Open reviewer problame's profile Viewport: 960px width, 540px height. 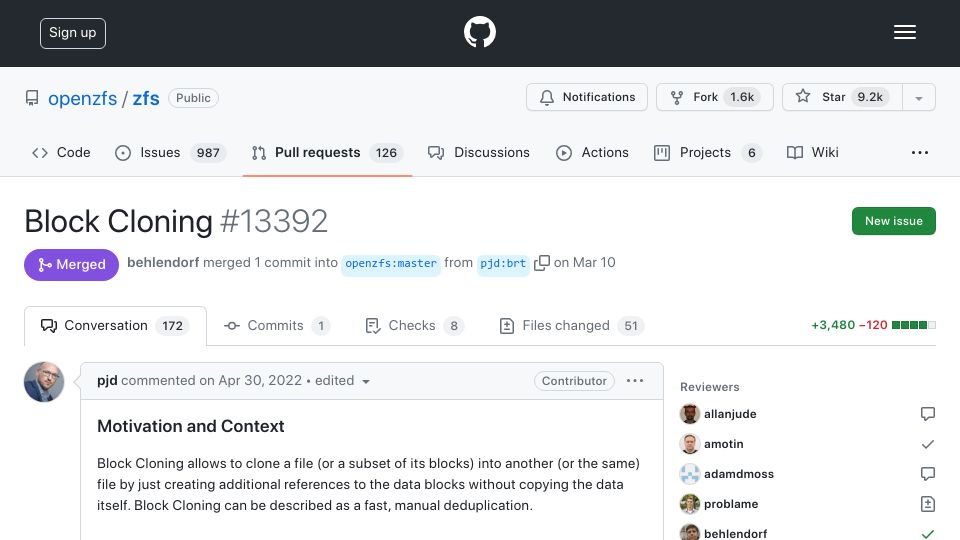(x=731, y=504)
